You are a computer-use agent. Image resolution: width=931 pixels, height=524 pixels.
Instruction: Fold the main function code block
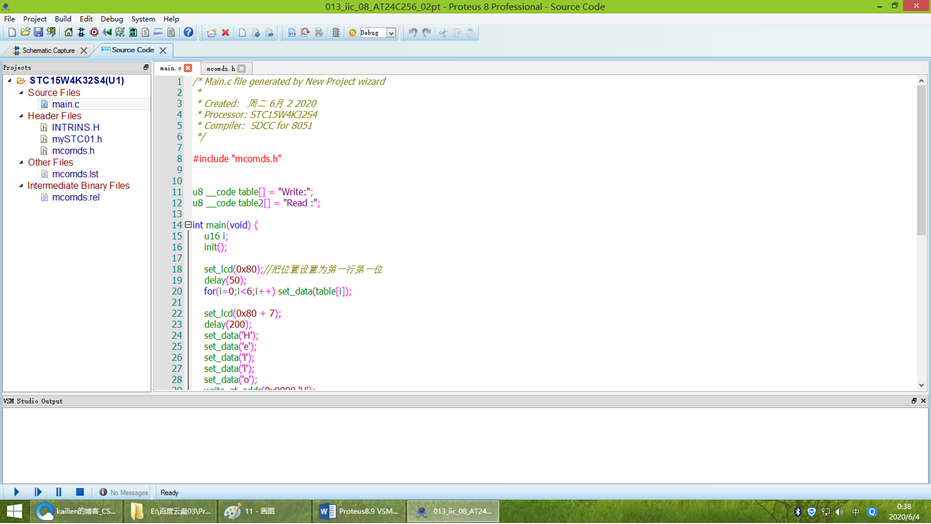(188, 225)
